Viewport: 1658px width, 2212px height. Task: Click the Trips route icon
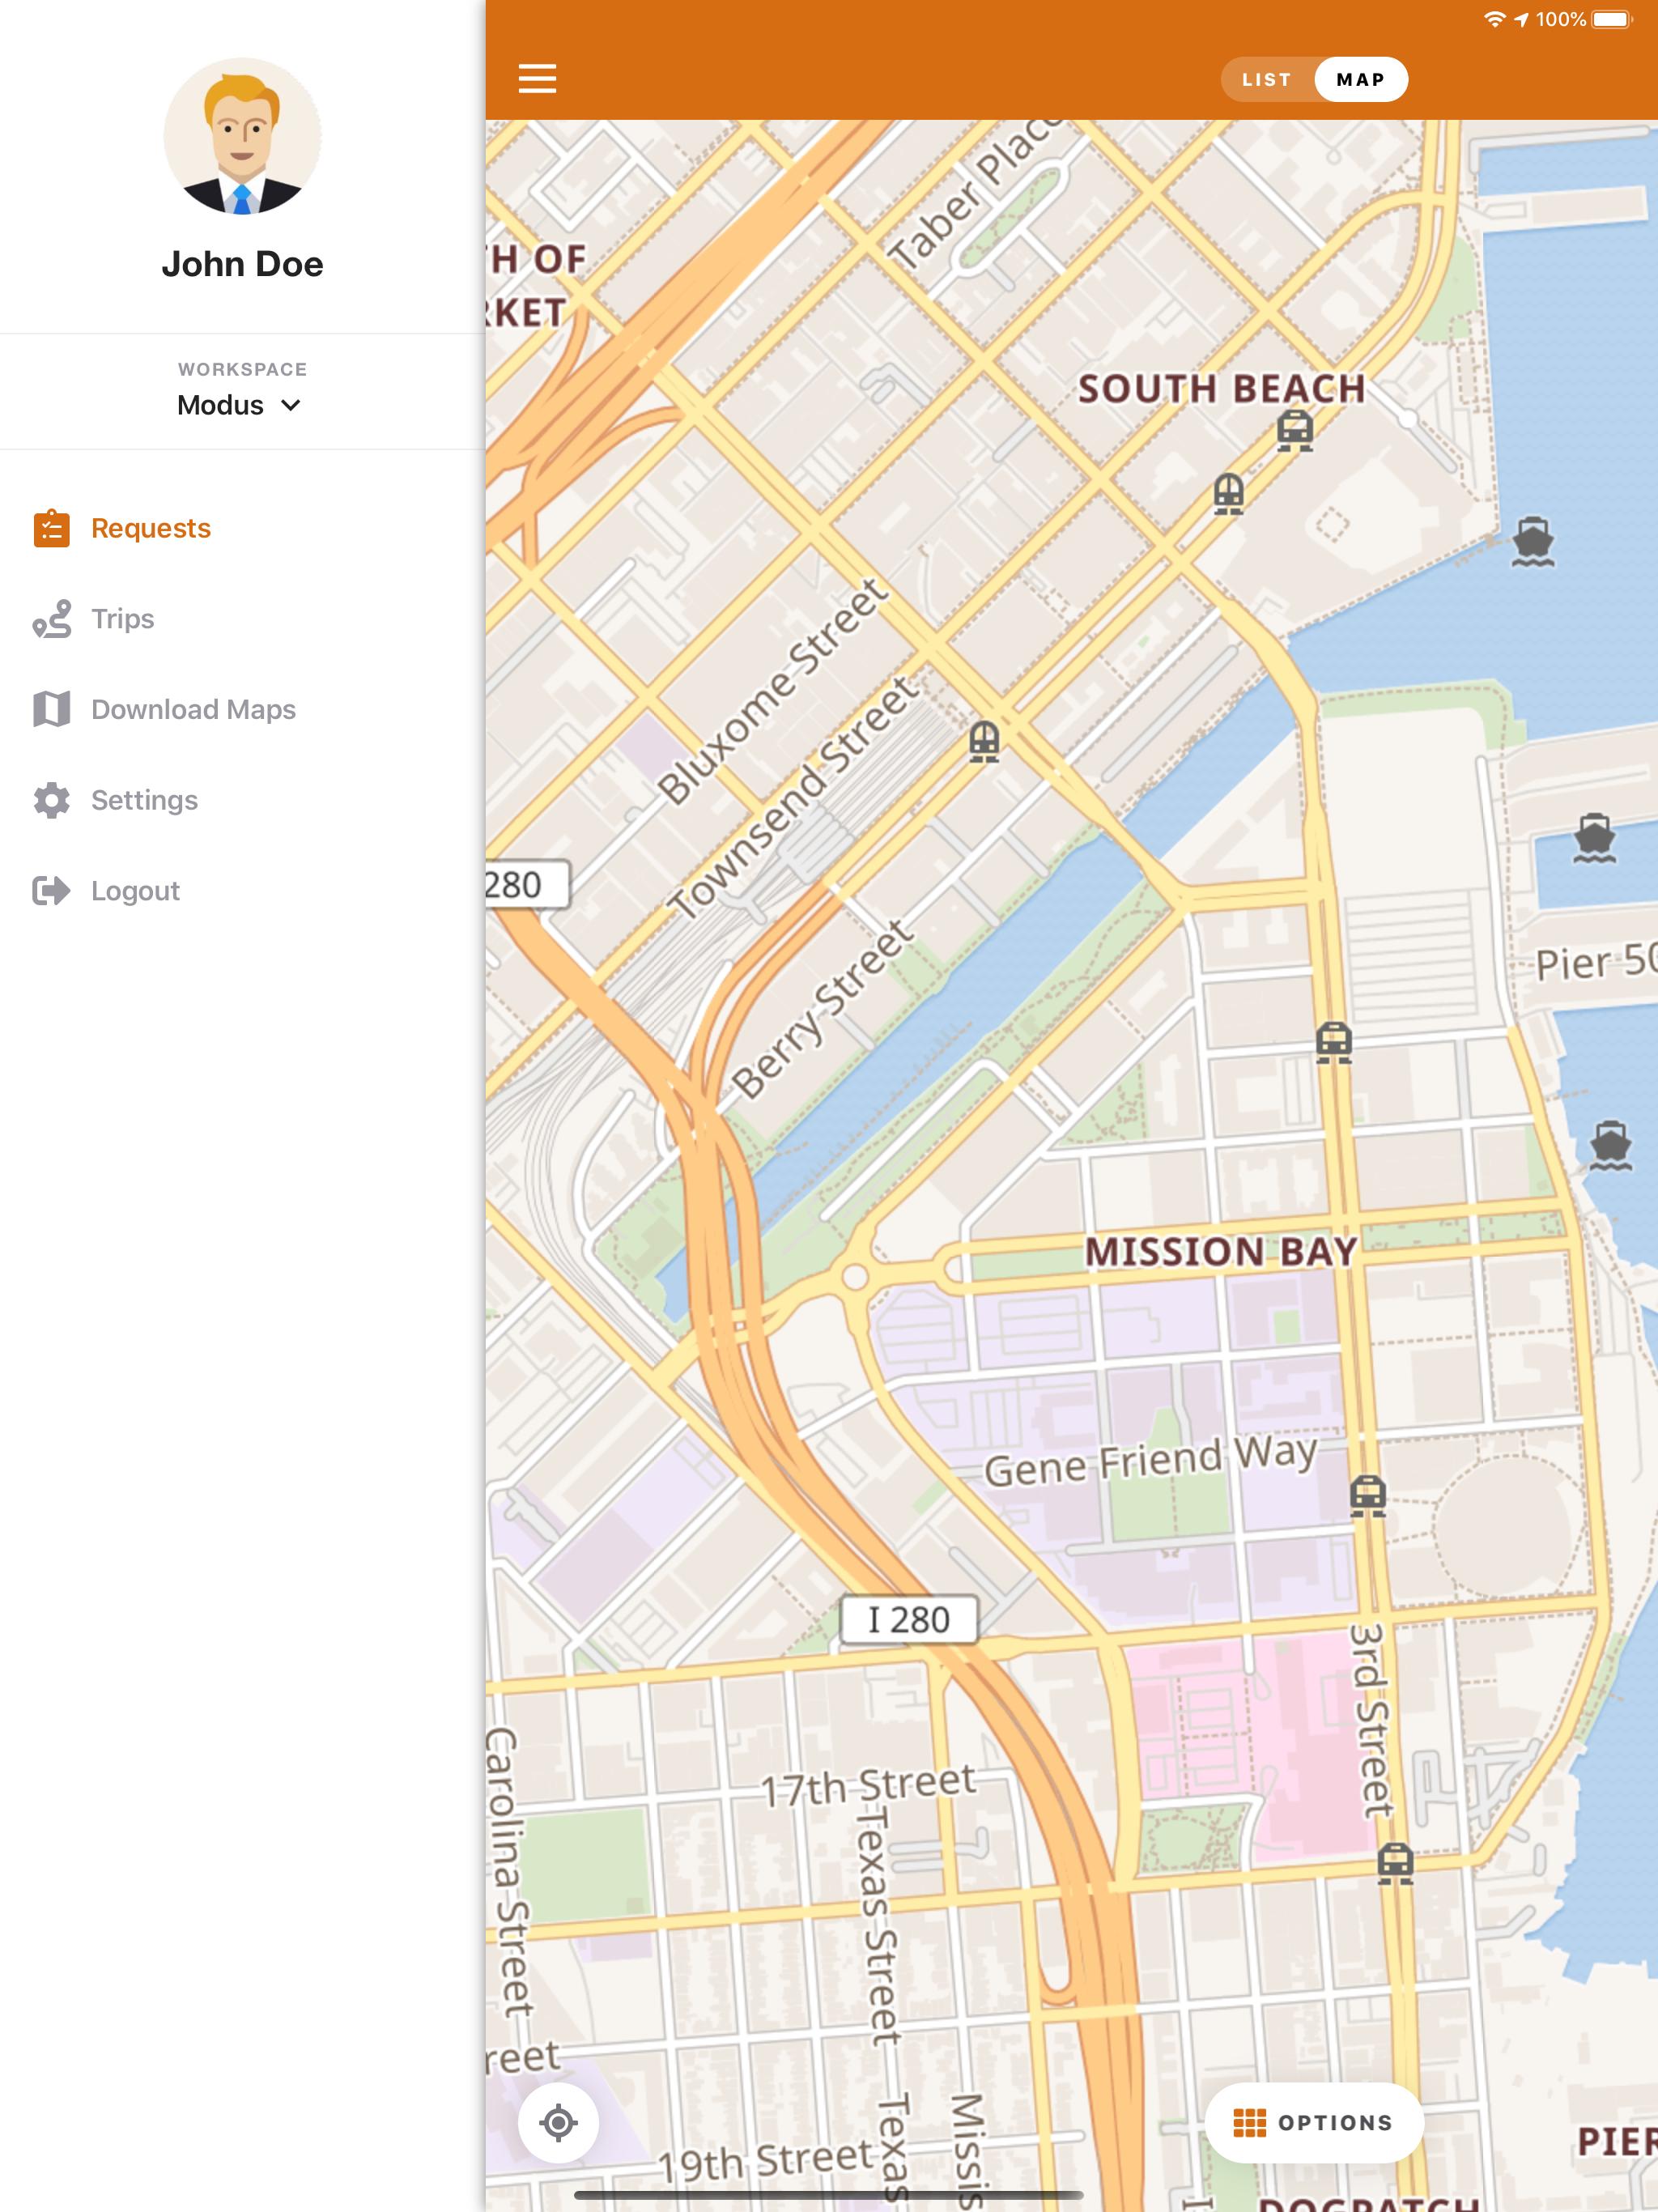click(52, 619)
